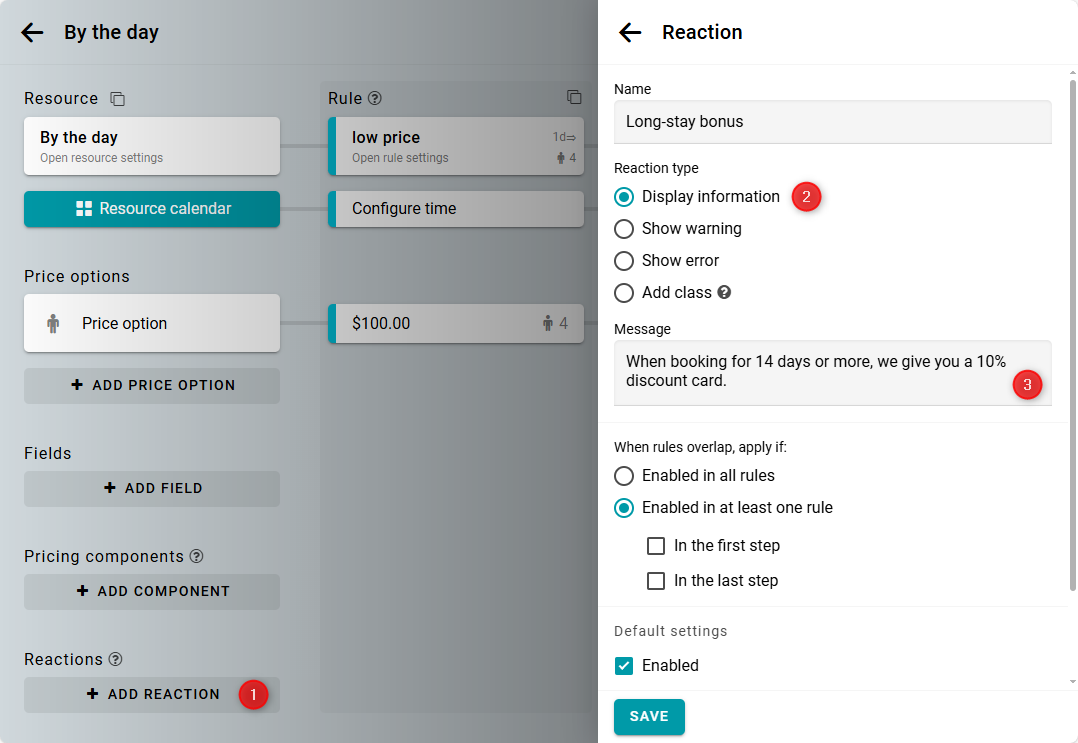Select the Show warning radio option

624,229
